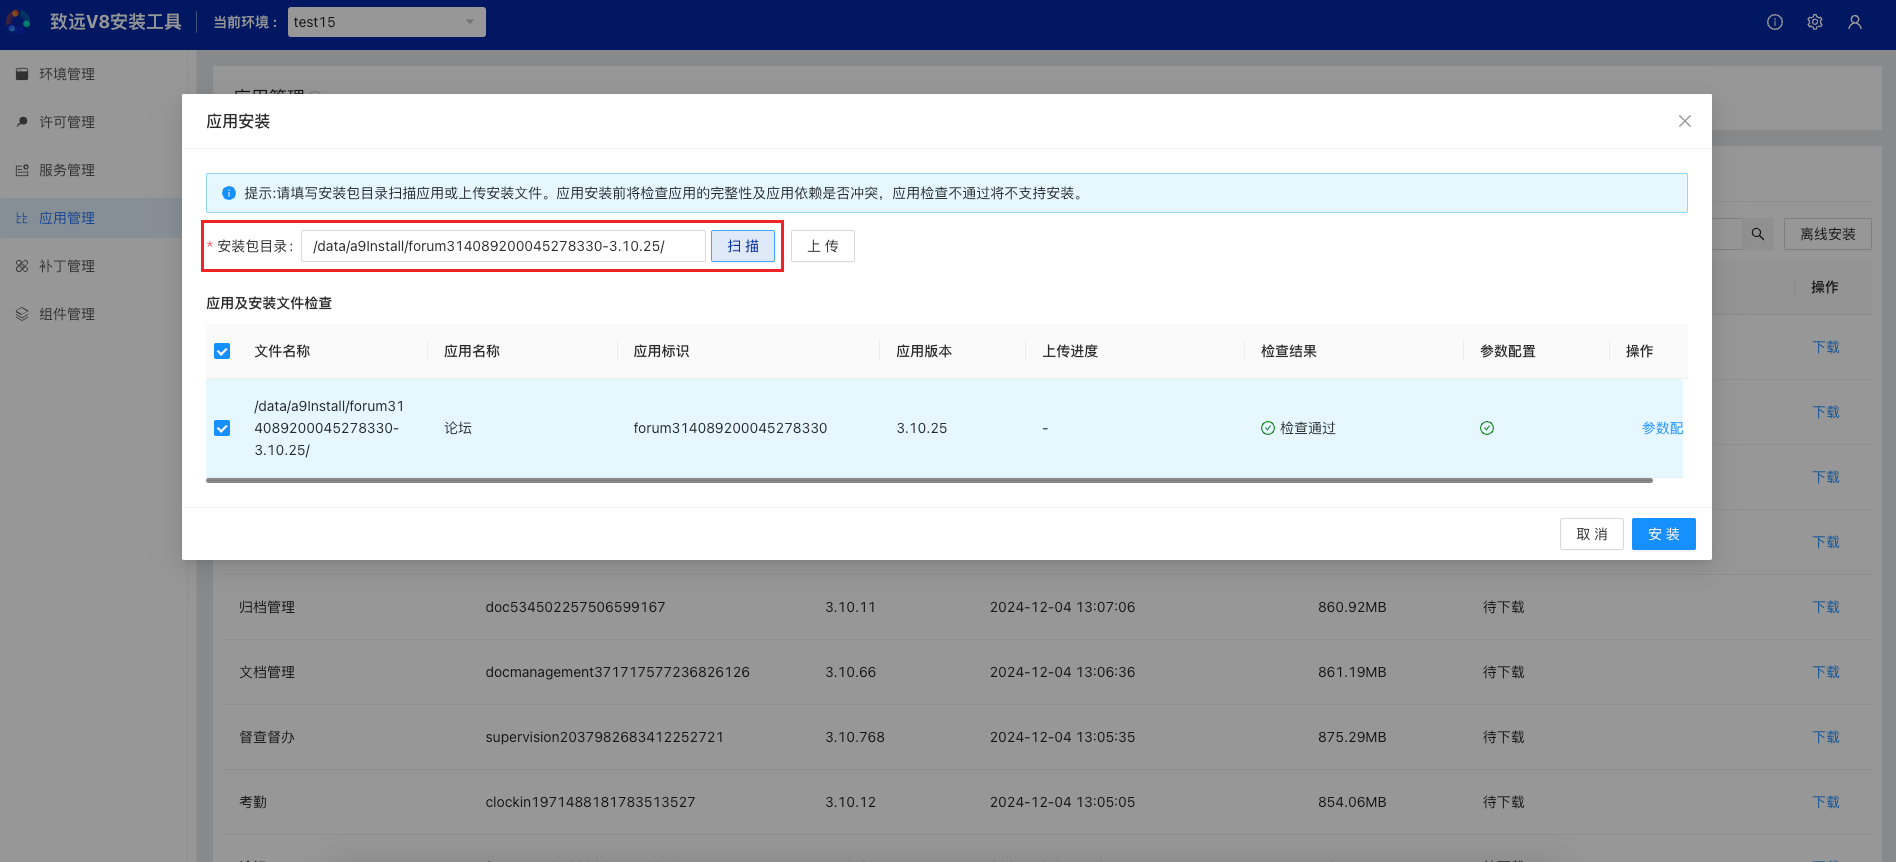Image resolution: width=1896 pixels, height=862 pixels.
Task: Open settings gear icon in header
Action: click(1815, 22)
